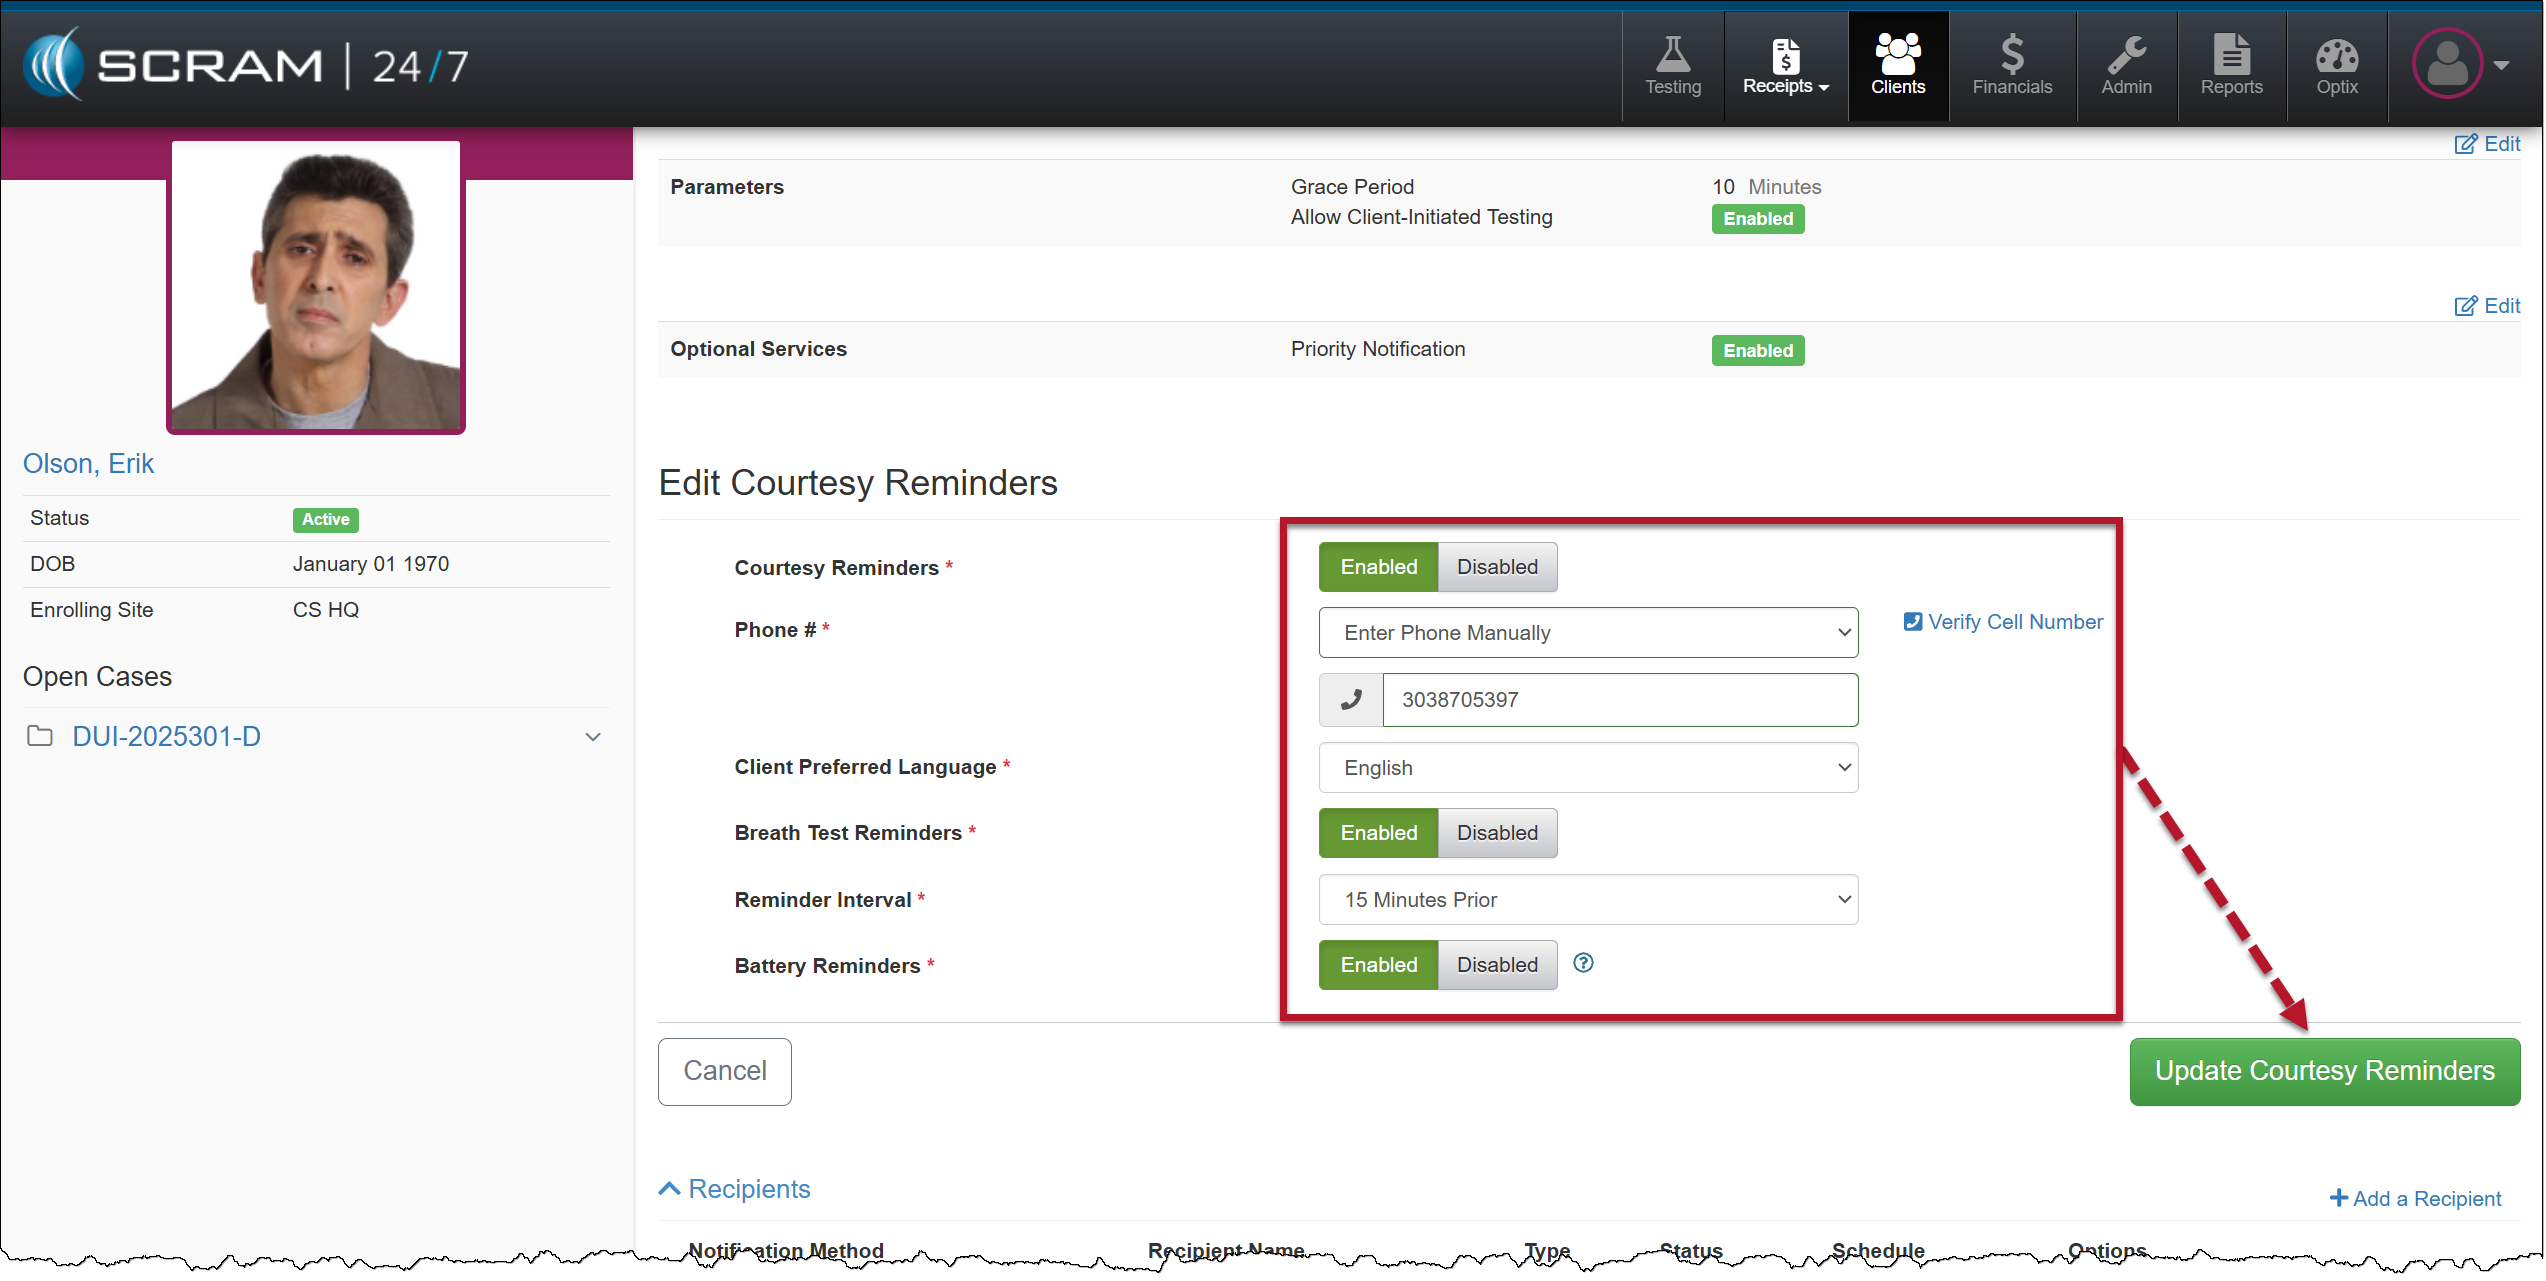This screenshot has height=1281, width=2546.
Task: Toggle Verify Cell Number checkbox
Action: point(1912,622)
